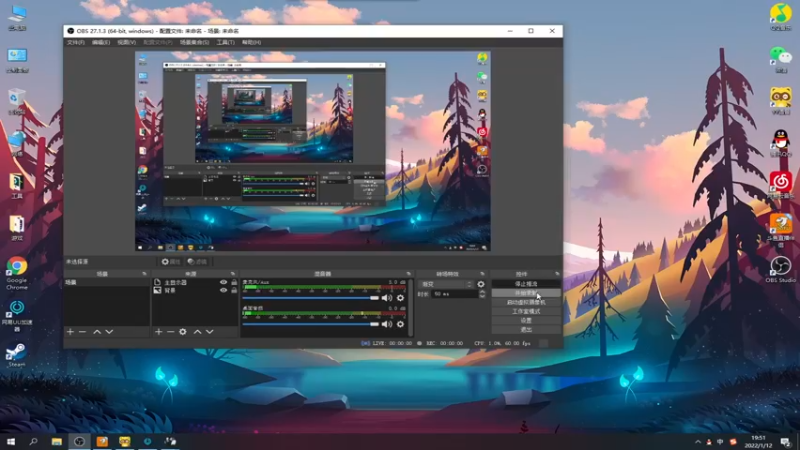Open the 帮助(H) menu
Viewport: 800px width, 450px height.
tap(252, 42)
